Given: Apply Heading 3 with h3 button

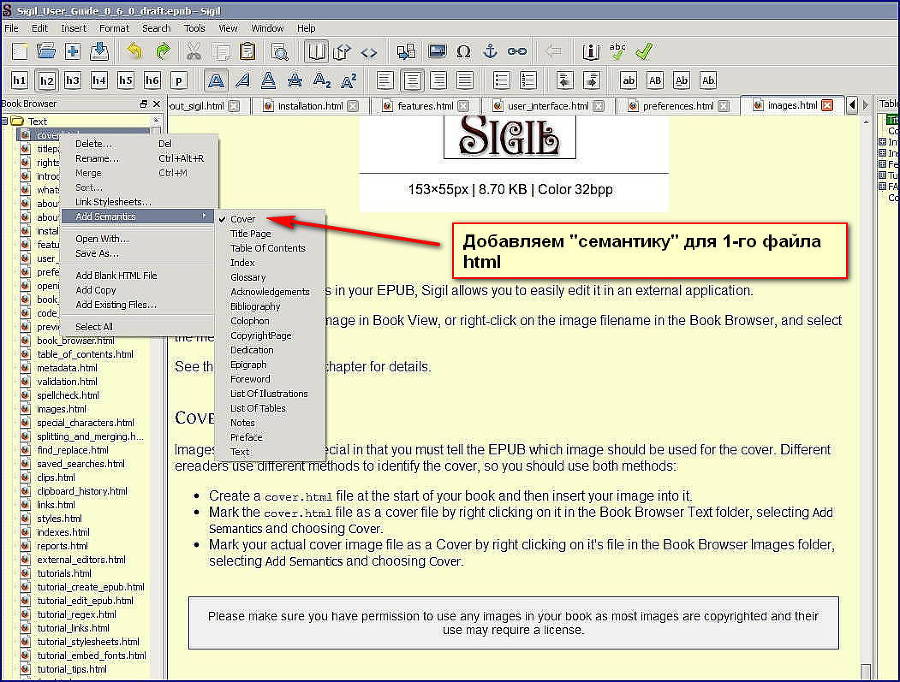Looking at the screenshot, I should coord(72,80).
